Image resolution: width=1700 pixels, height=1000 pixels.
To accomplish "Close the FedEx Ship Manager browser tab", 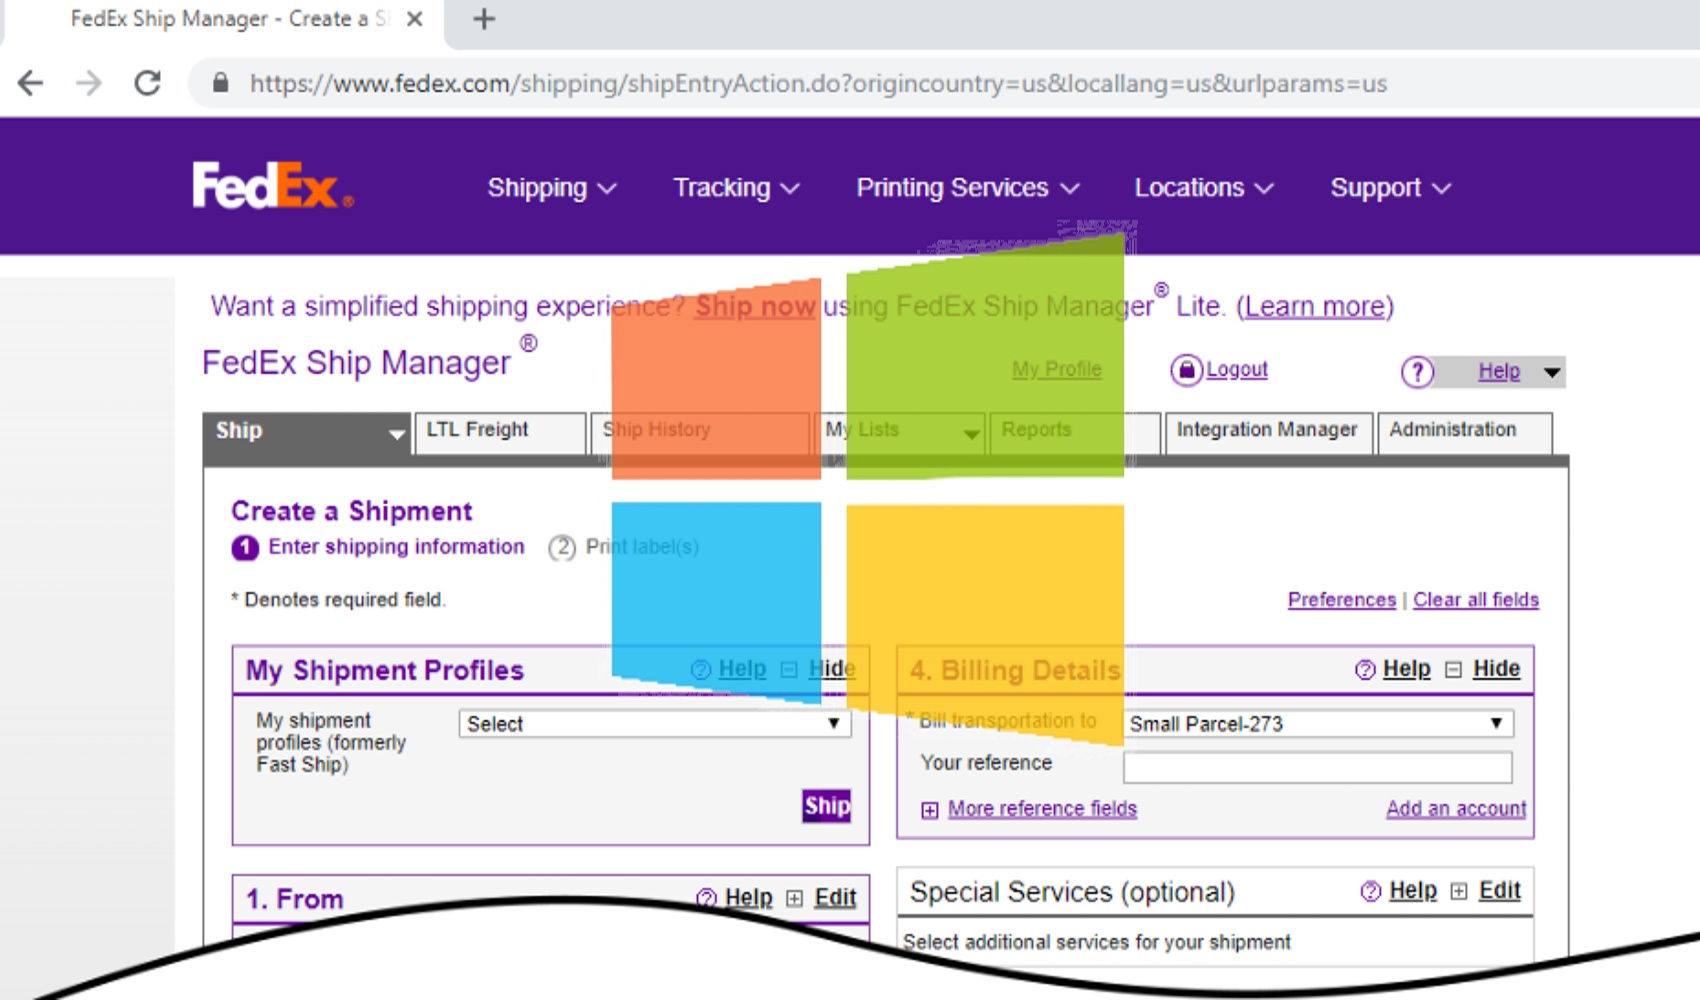I will click(415, 19).
